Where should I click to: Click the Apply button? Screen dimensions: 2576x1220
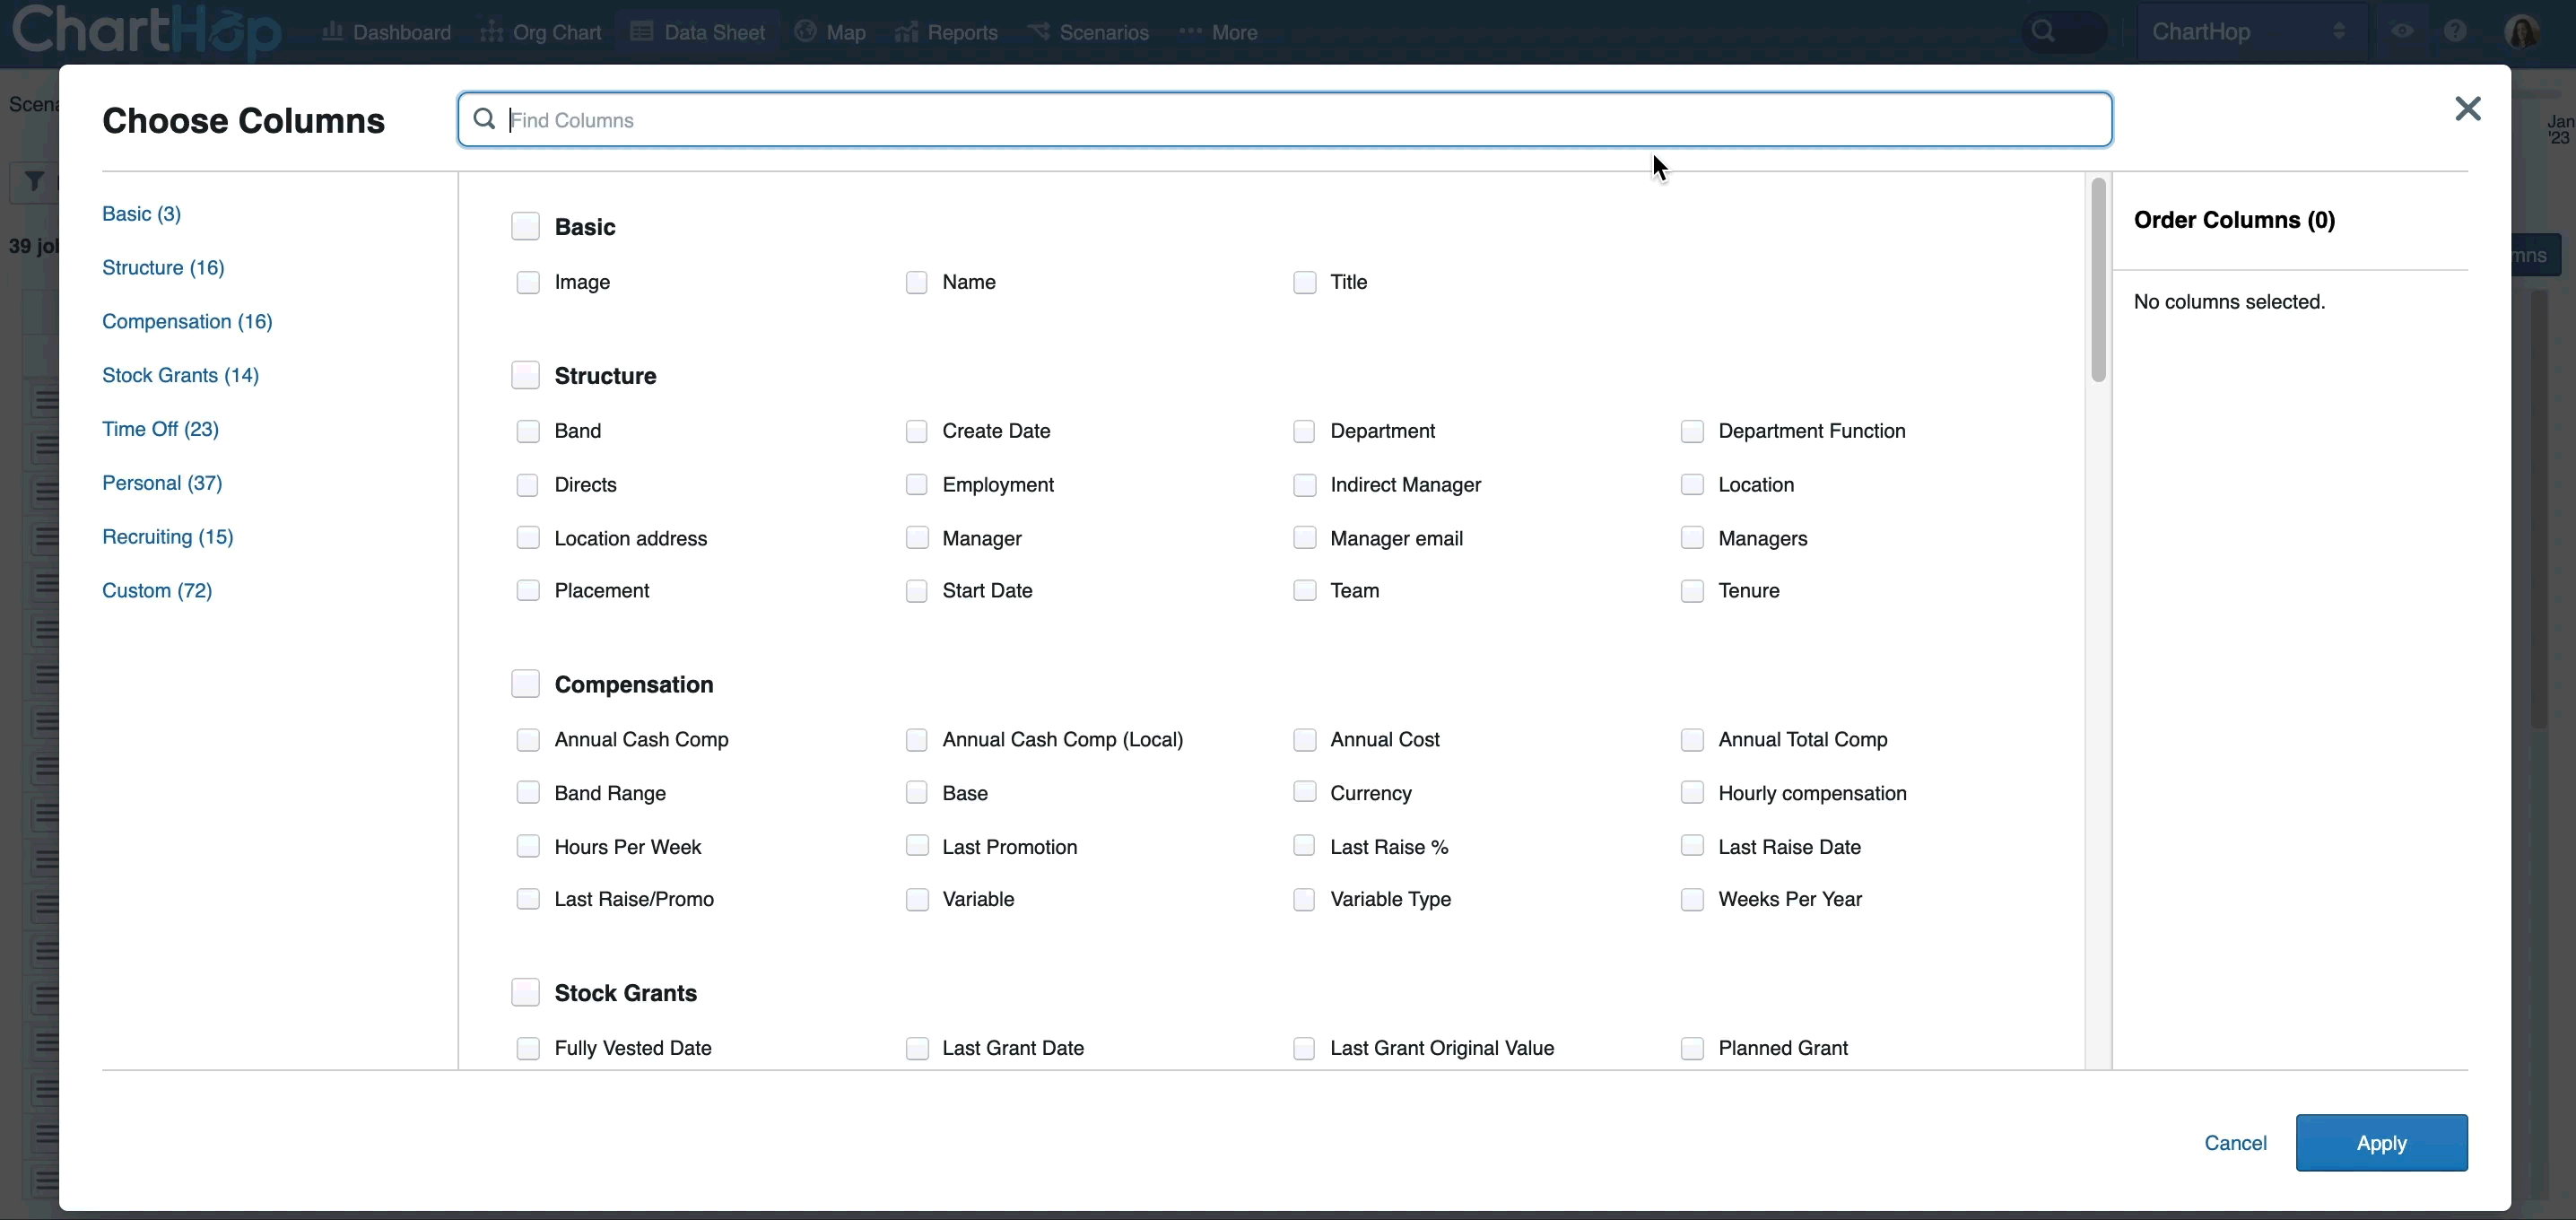(x=2382, y=1143)
